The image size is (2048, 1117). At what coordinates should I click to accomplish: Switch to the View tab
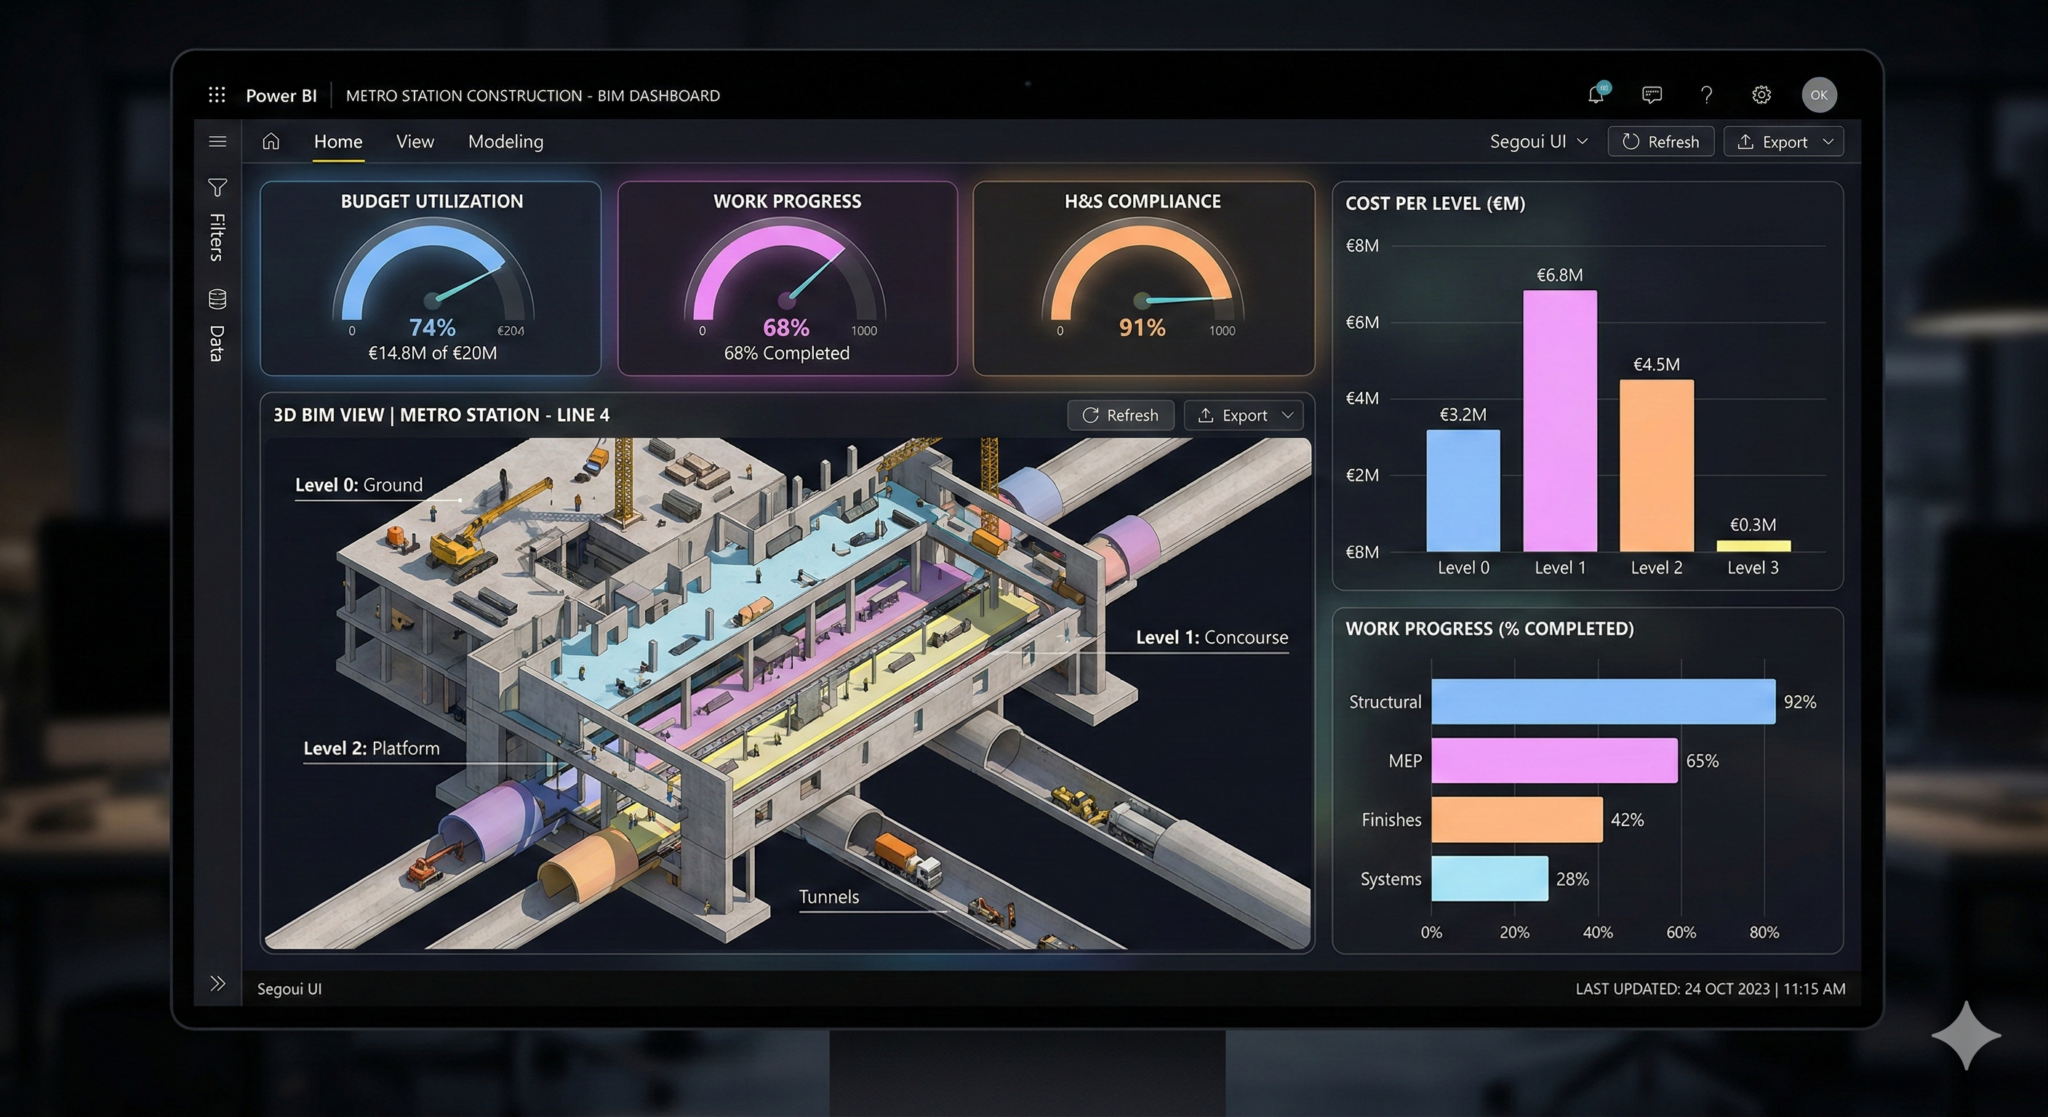tap(414, 141)
